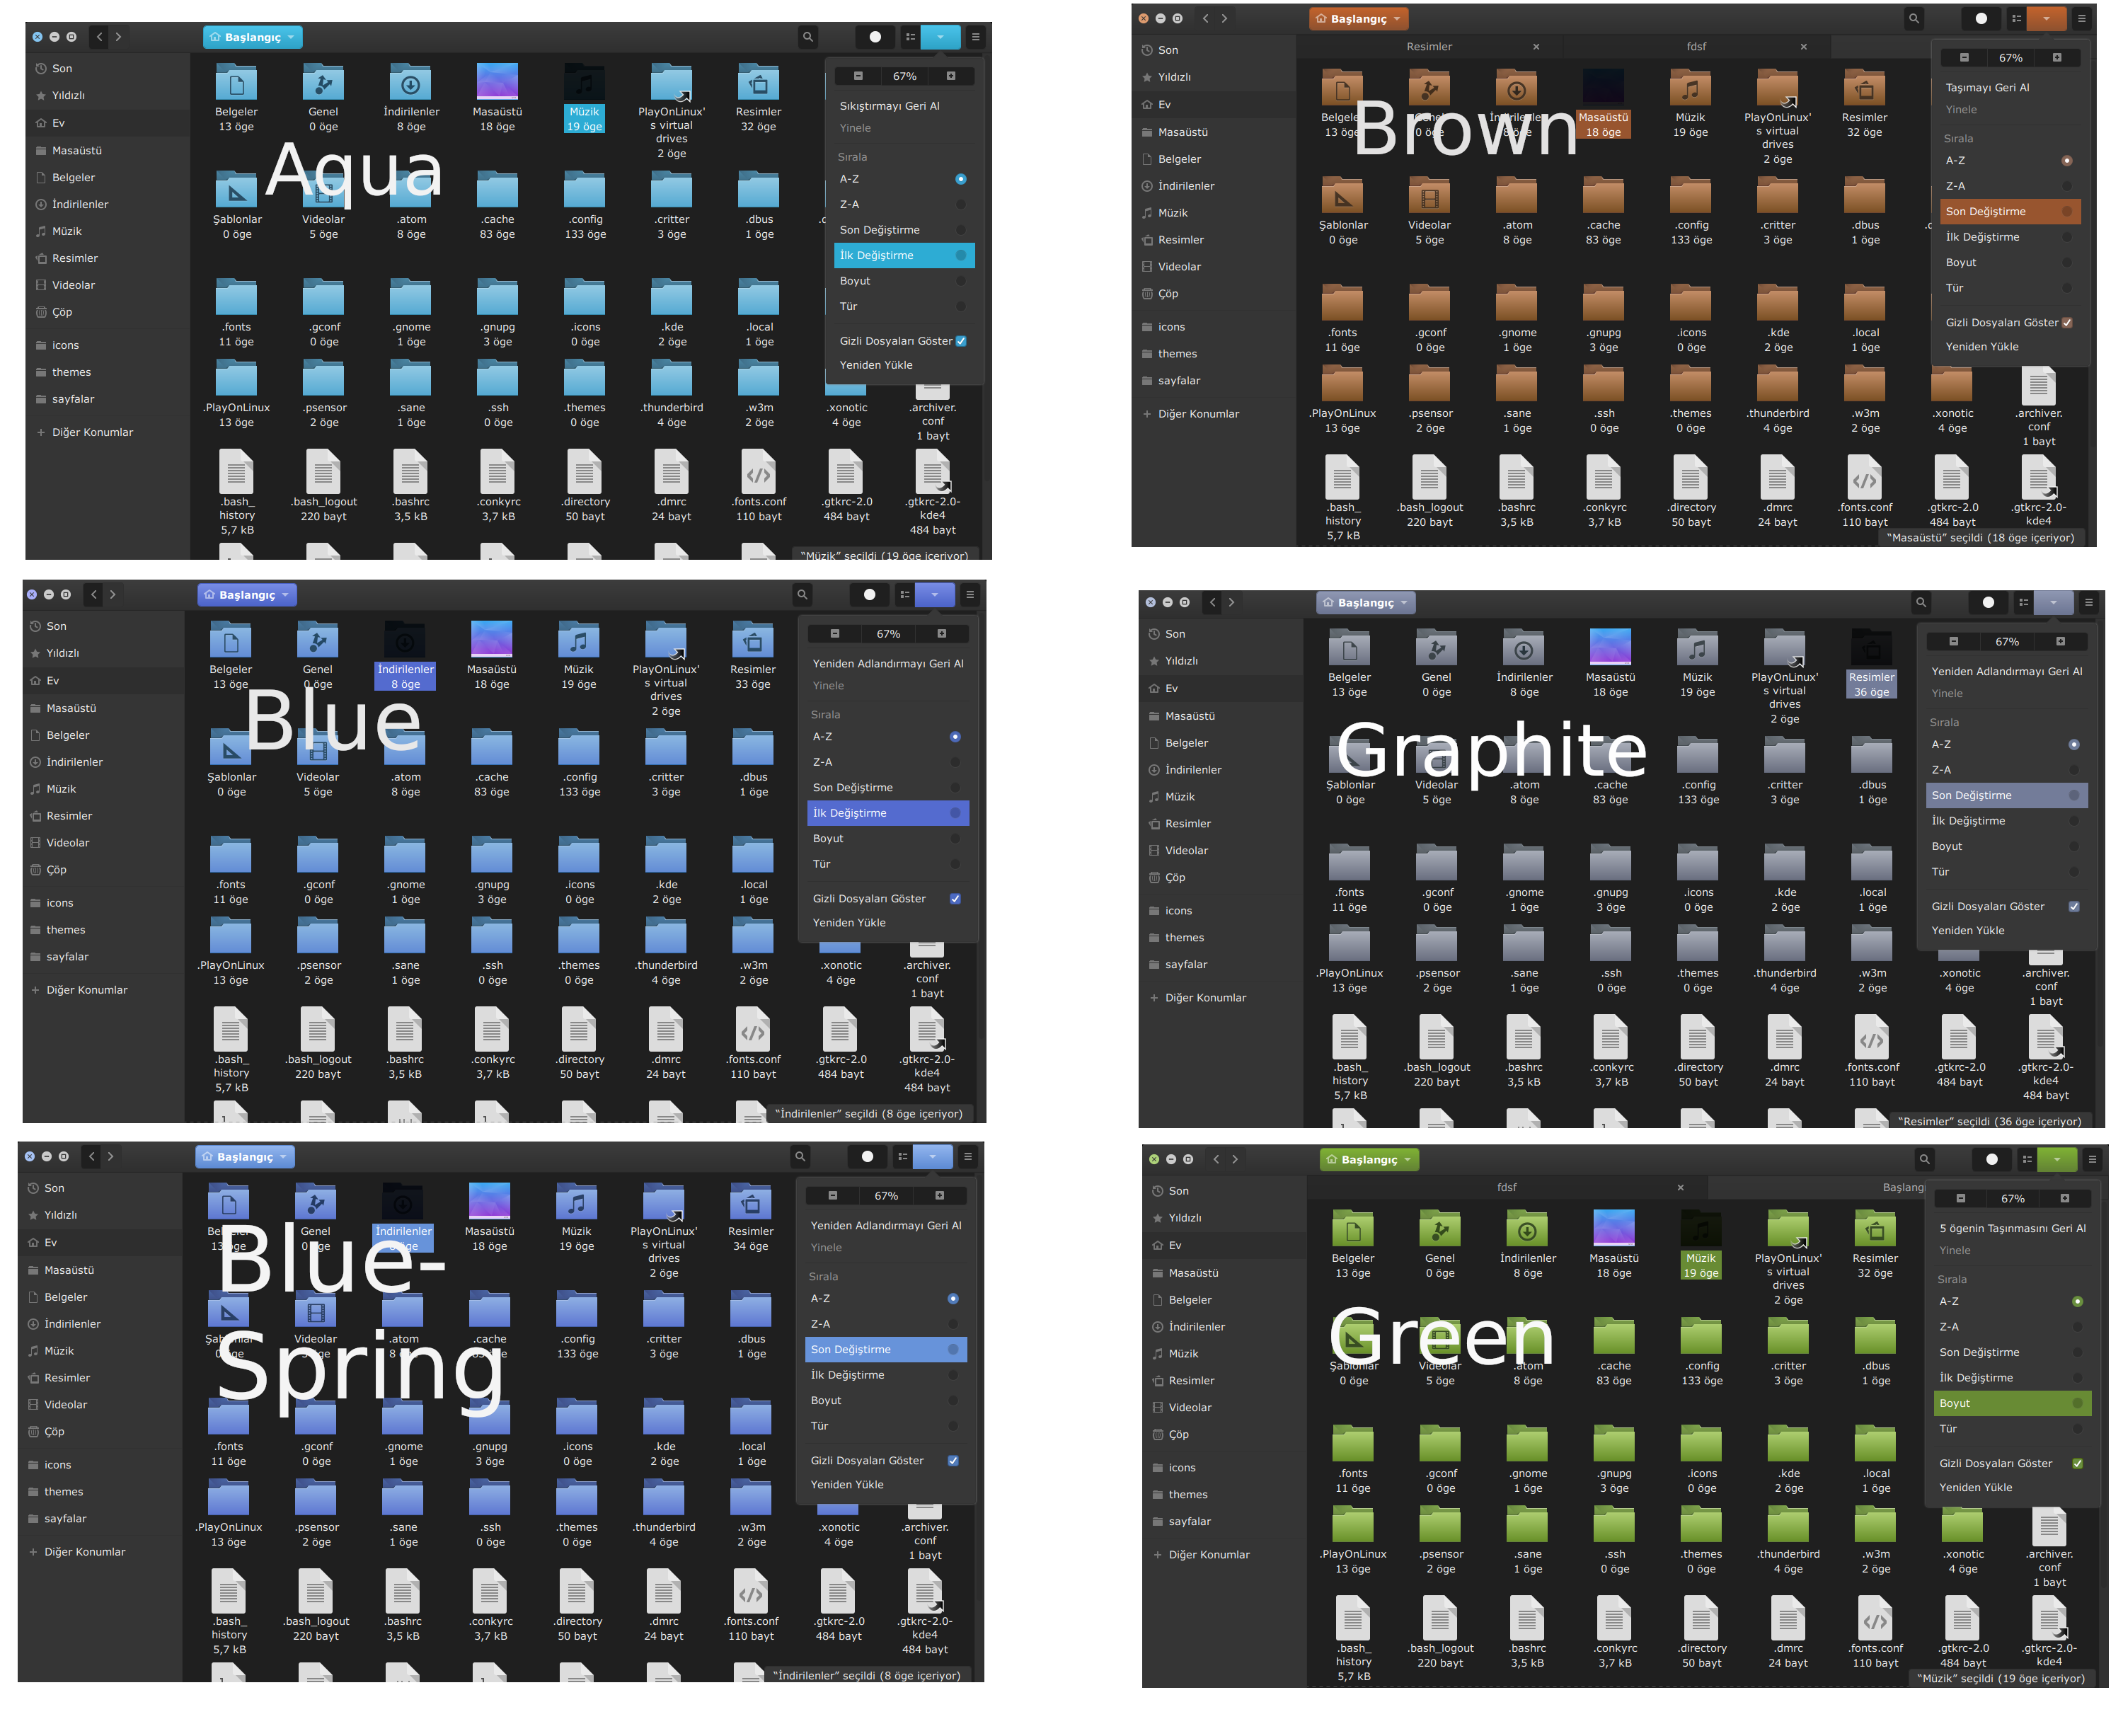
Task: Select the fonts.conf file in the Brown window
Action: (x=1864, y=490)
